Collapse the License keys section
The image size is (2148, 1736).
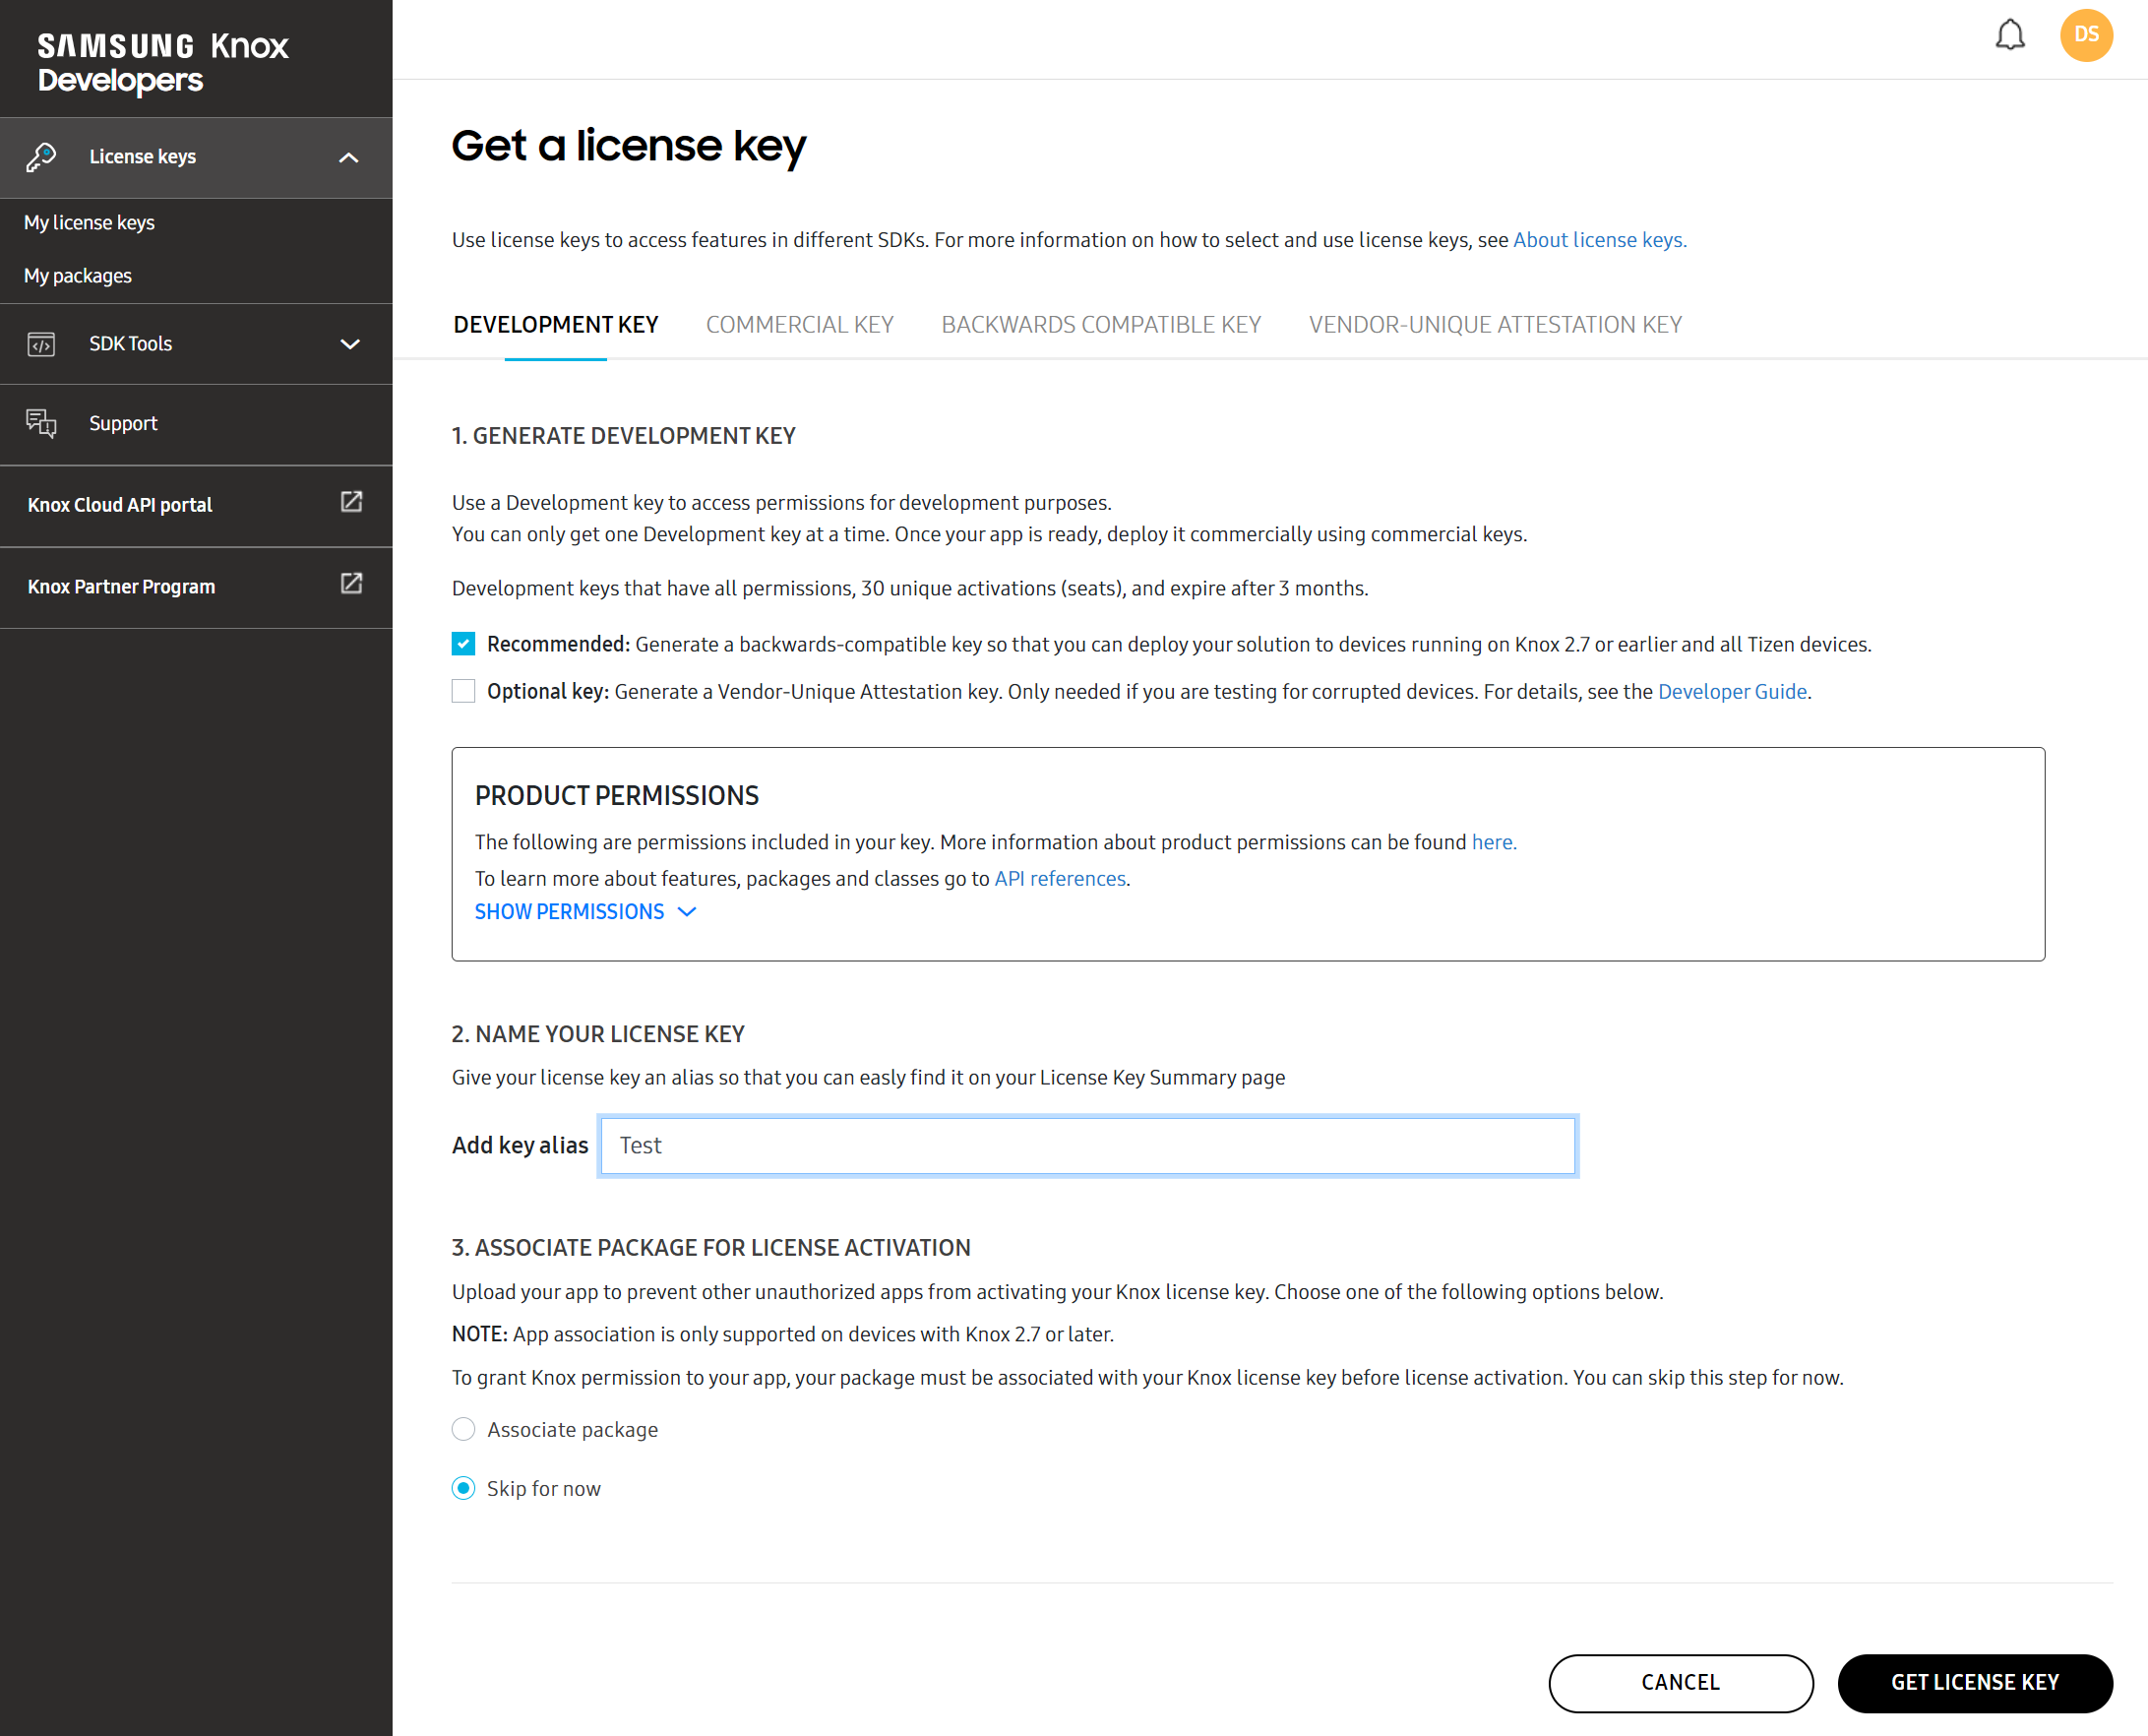[349, 157]
